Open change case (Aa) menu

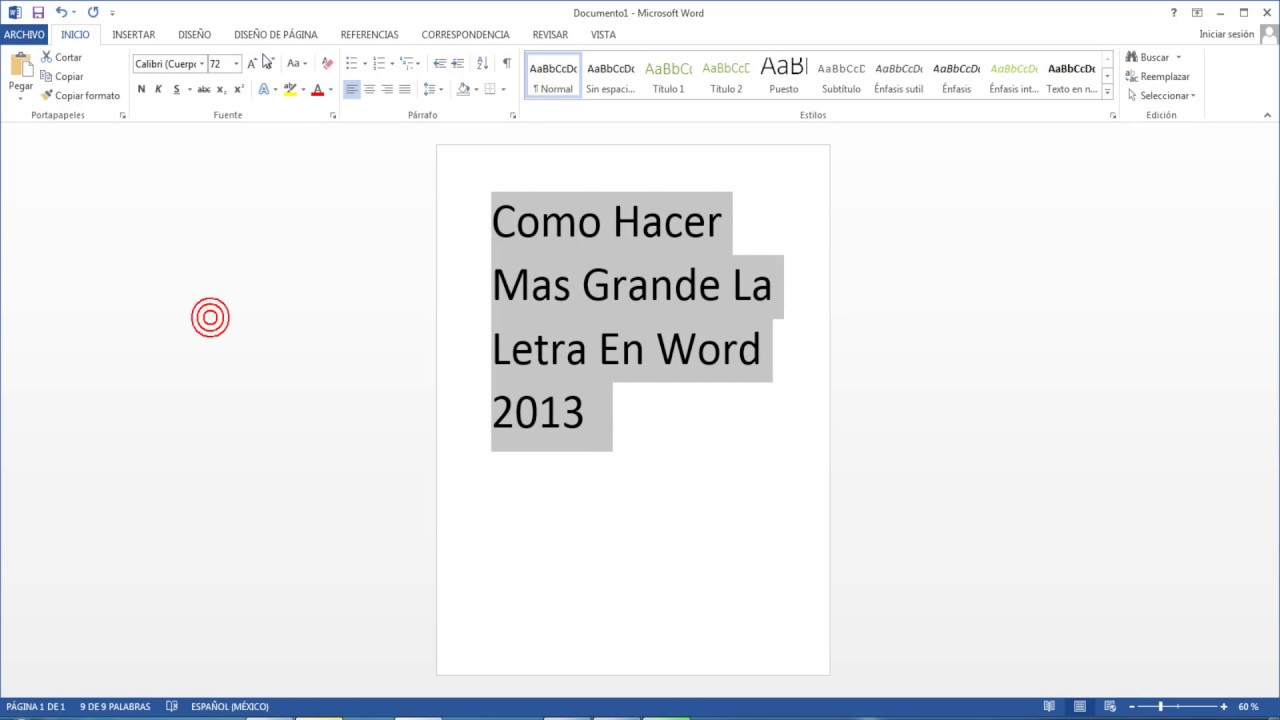pyautogui.click(x=297, y=63)
